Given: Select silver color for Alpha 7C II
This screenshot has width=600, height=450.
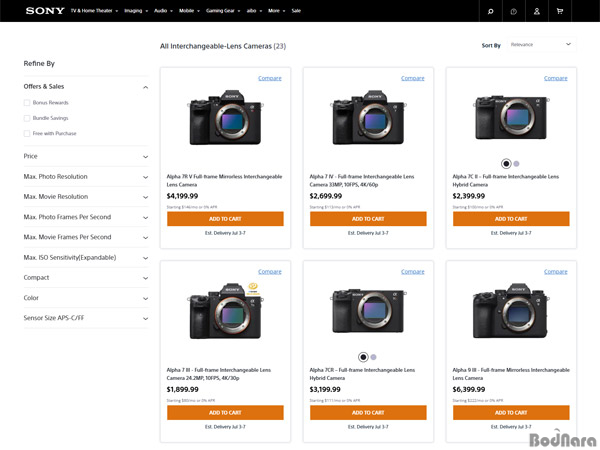Looking at the screenshot, I should [x=516, y=164].
